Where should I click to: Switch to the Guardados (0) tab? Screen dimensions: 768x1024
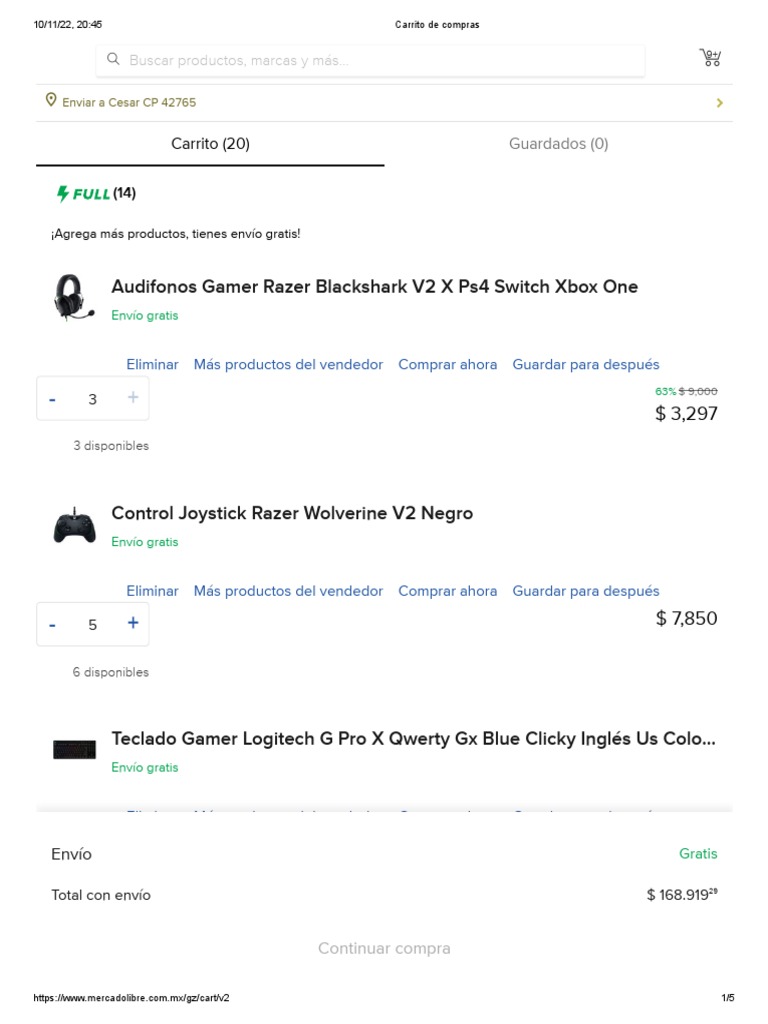click(x=558, y=144)
